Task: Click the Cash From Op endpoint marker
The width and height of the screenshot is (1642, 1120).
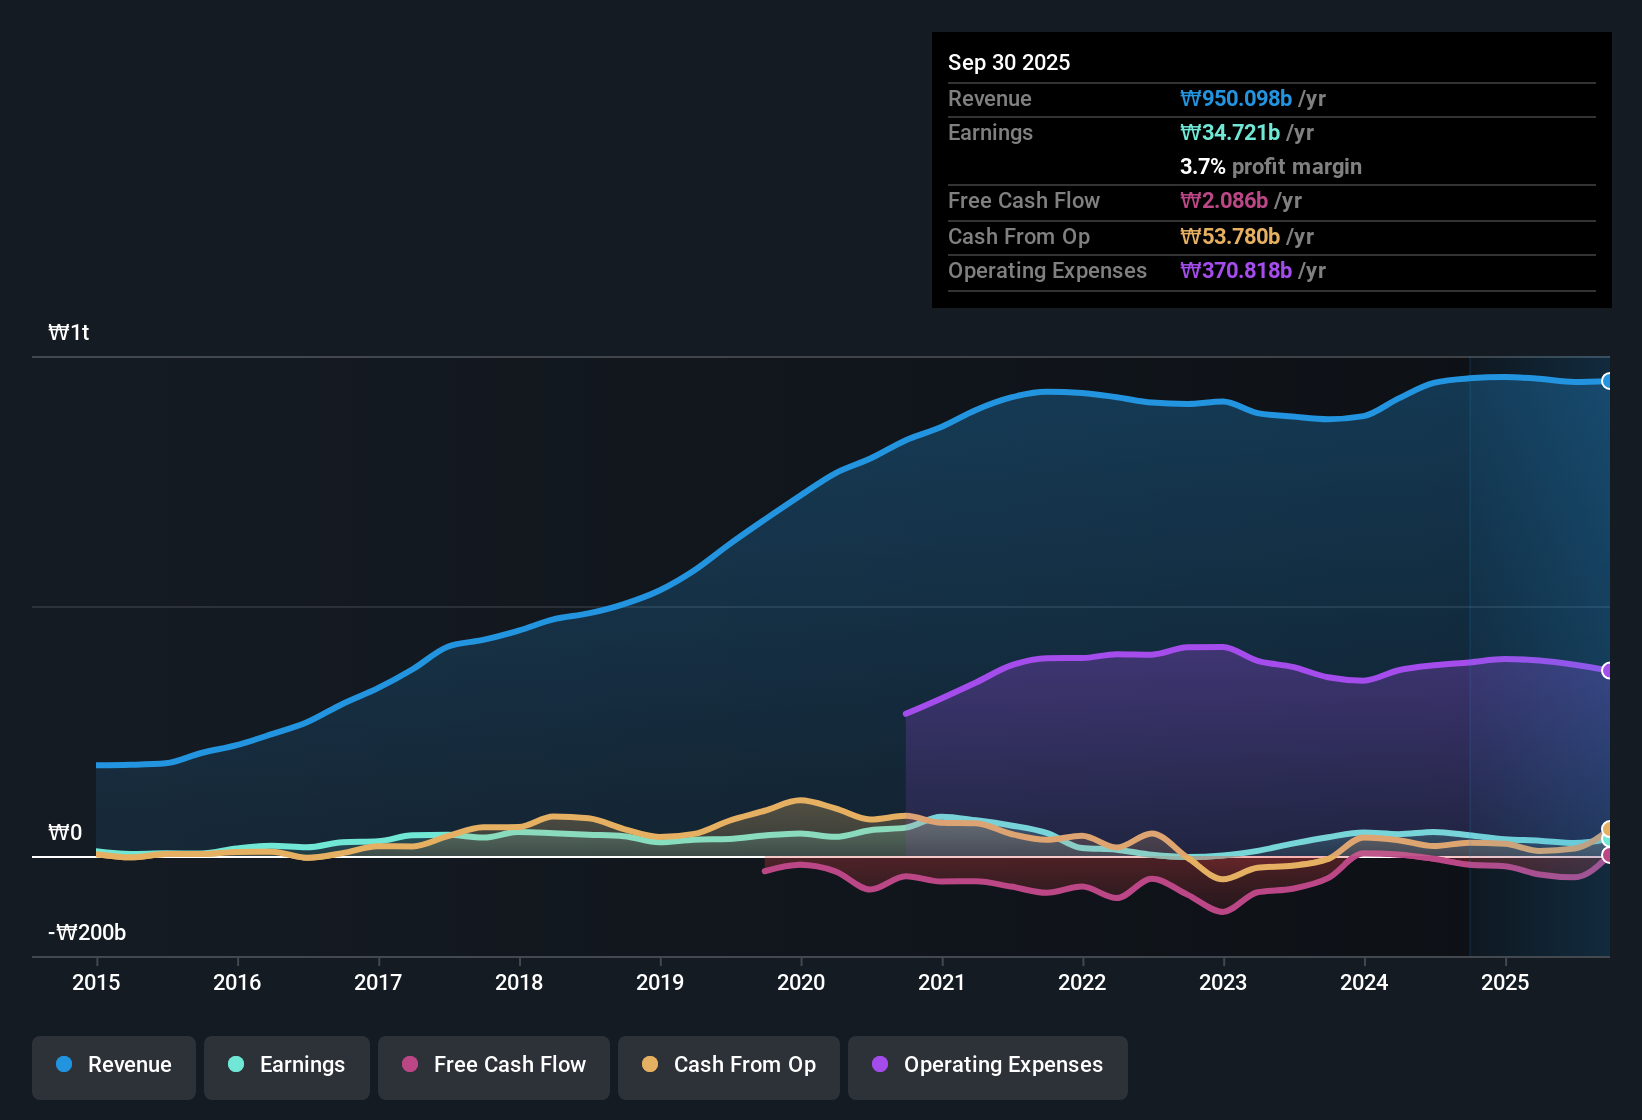Action: [1608, 828]
